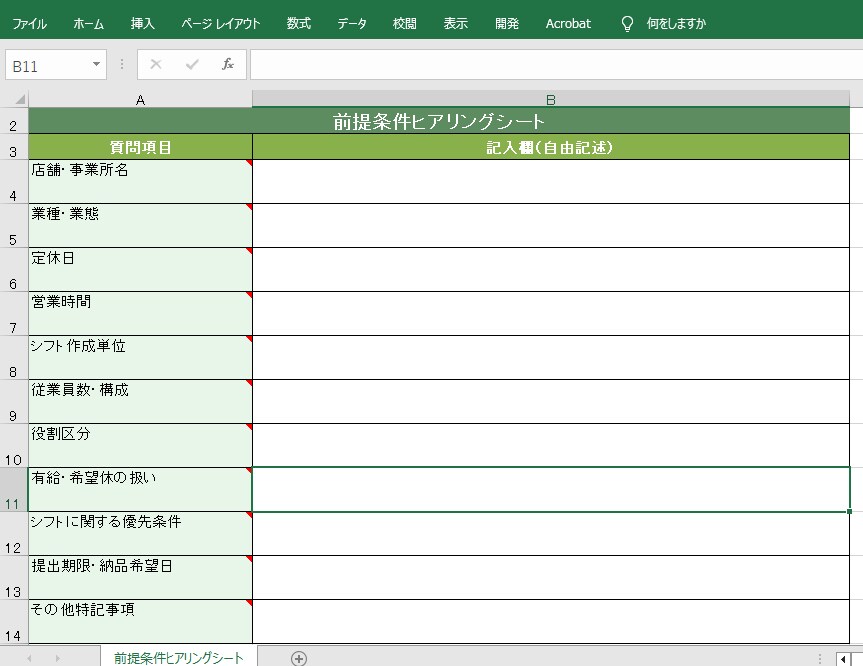Viewport: 863px width, 666px height.
Task: Select row 5 header
Action: (x=14, y=226)
